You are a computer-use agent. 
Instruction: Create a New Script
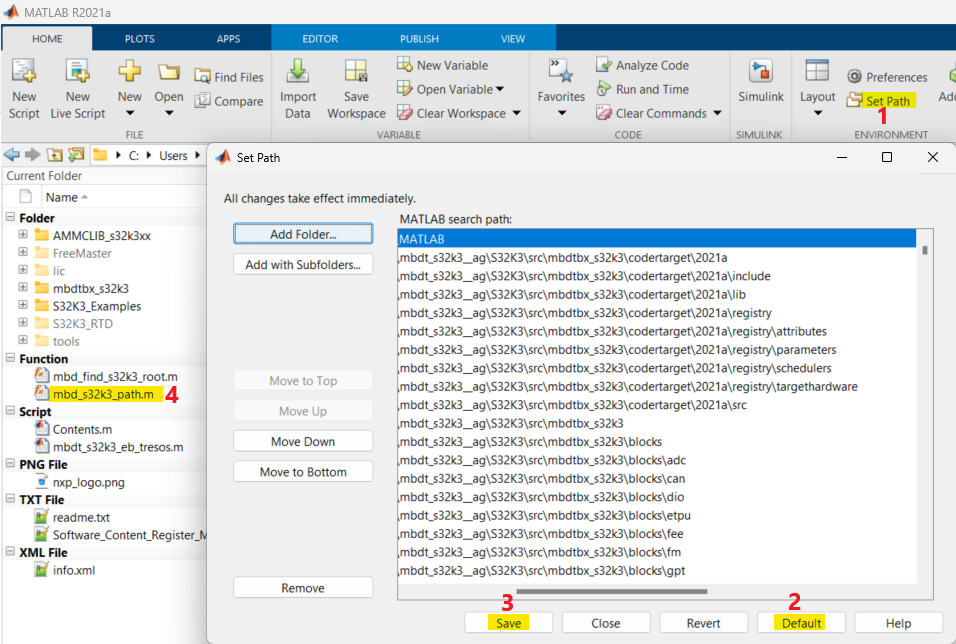[x=24, y=88]
